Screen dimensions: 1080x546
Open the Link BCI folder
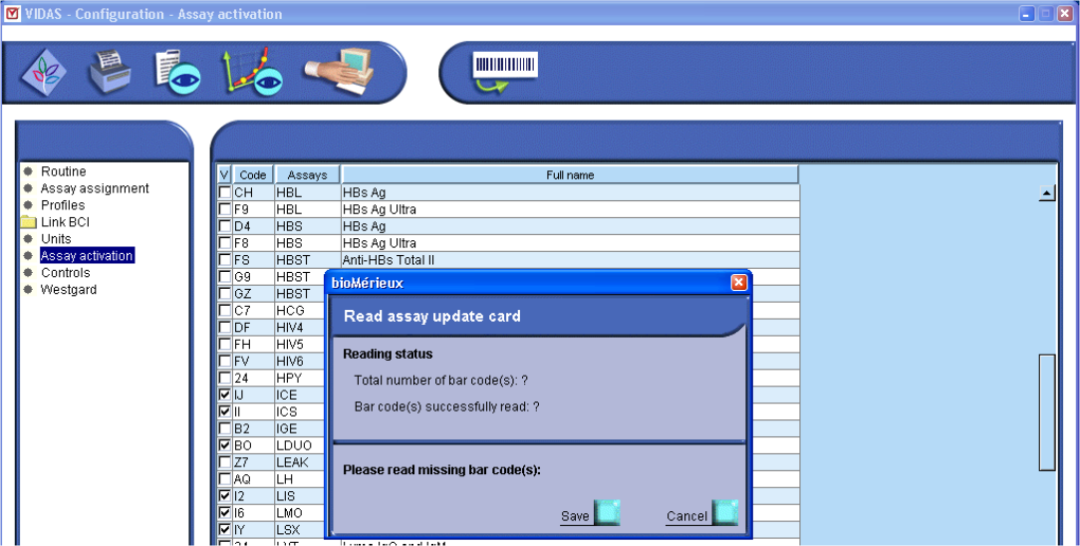coord(64,222)
